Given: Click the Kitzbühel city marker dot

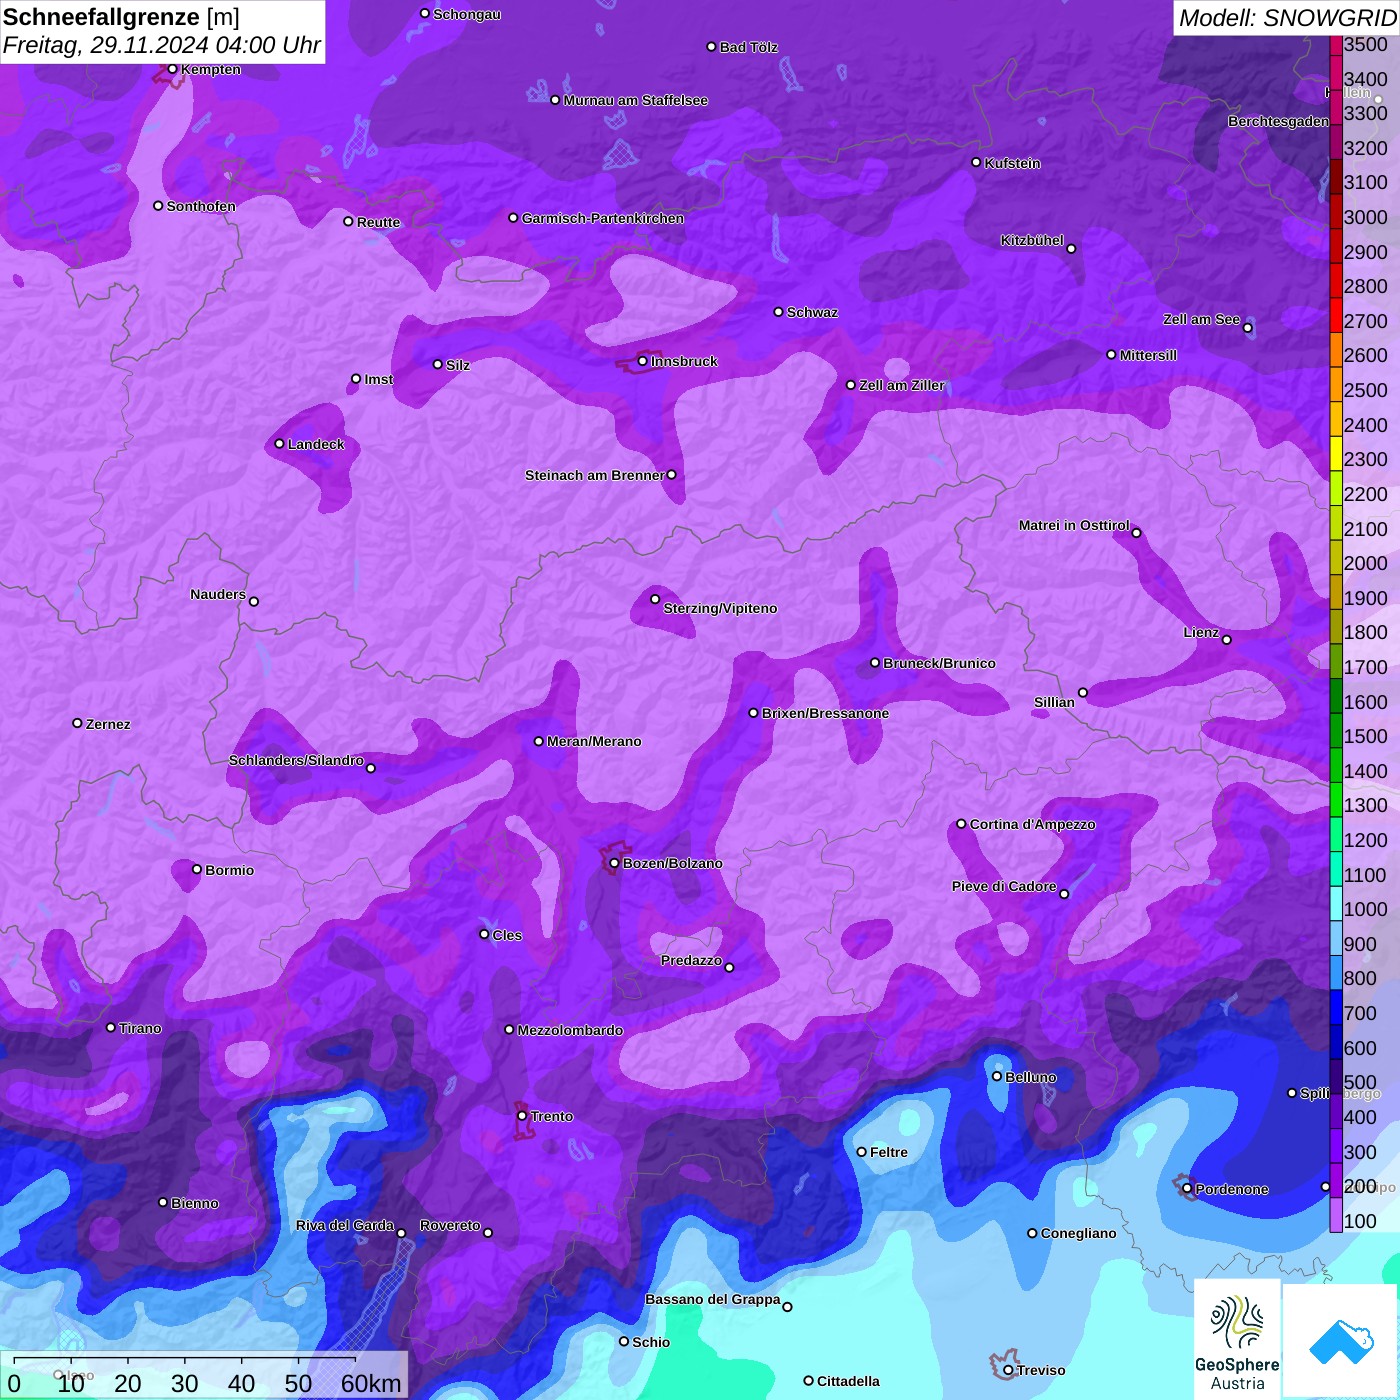Looking at the screenshot, I should click(x=1071, y=249).
